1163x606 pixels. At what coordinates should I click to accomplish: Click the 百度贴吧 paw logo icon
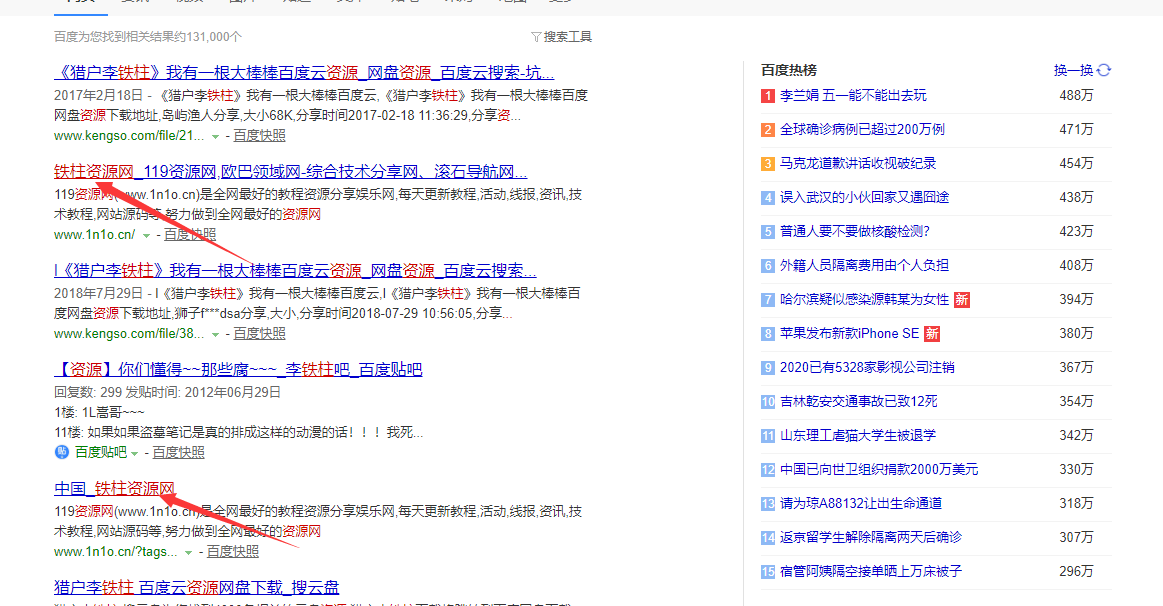point(62,452)
